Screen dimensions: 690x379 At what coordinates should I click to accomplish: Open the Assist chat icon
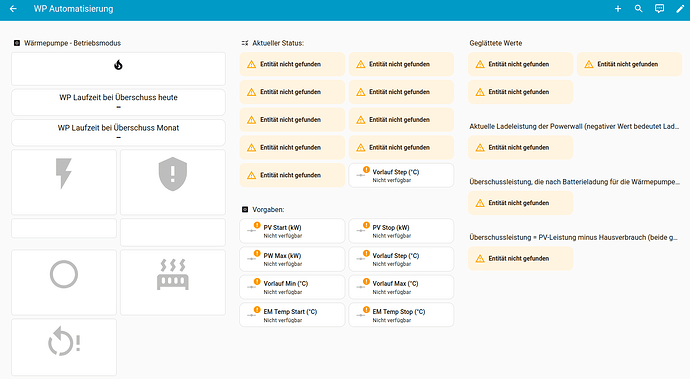click(x=659, y=9)
